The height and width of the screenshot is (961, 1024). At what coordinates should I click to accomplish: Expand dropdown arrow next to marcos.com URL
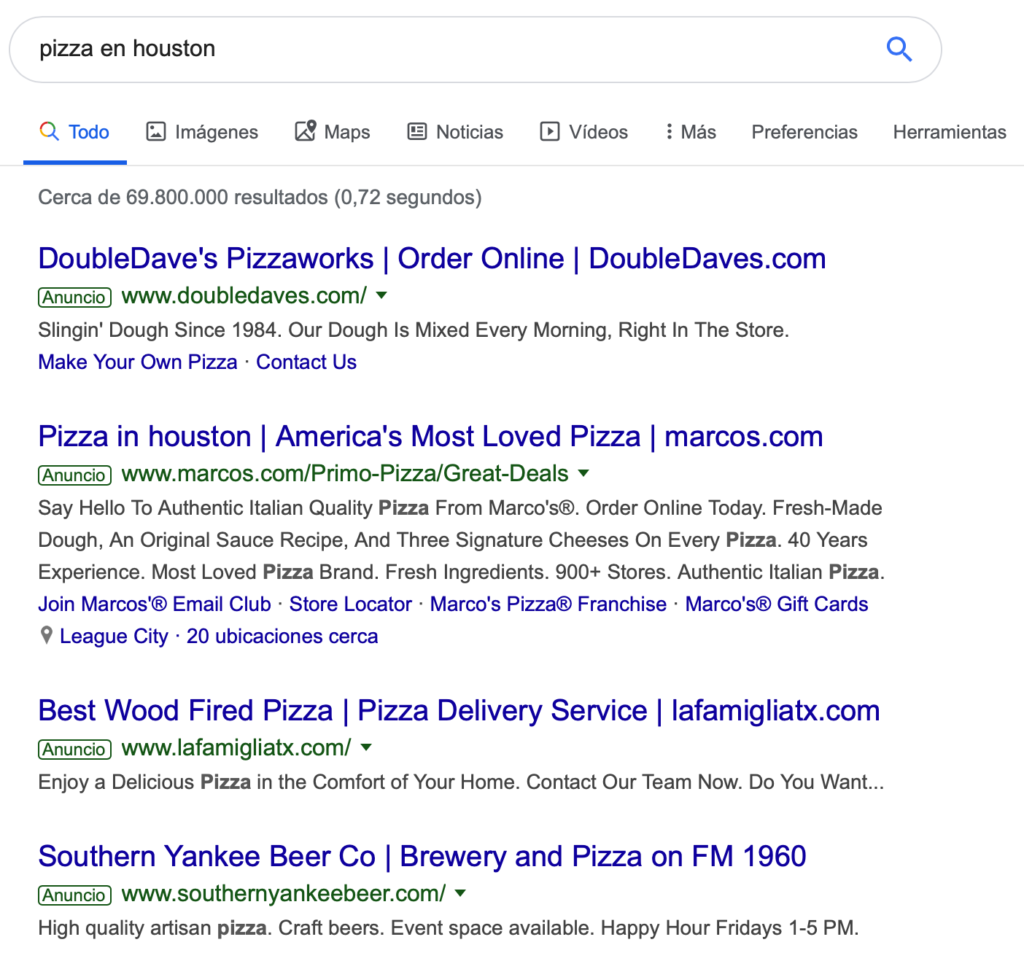[583, 473]
